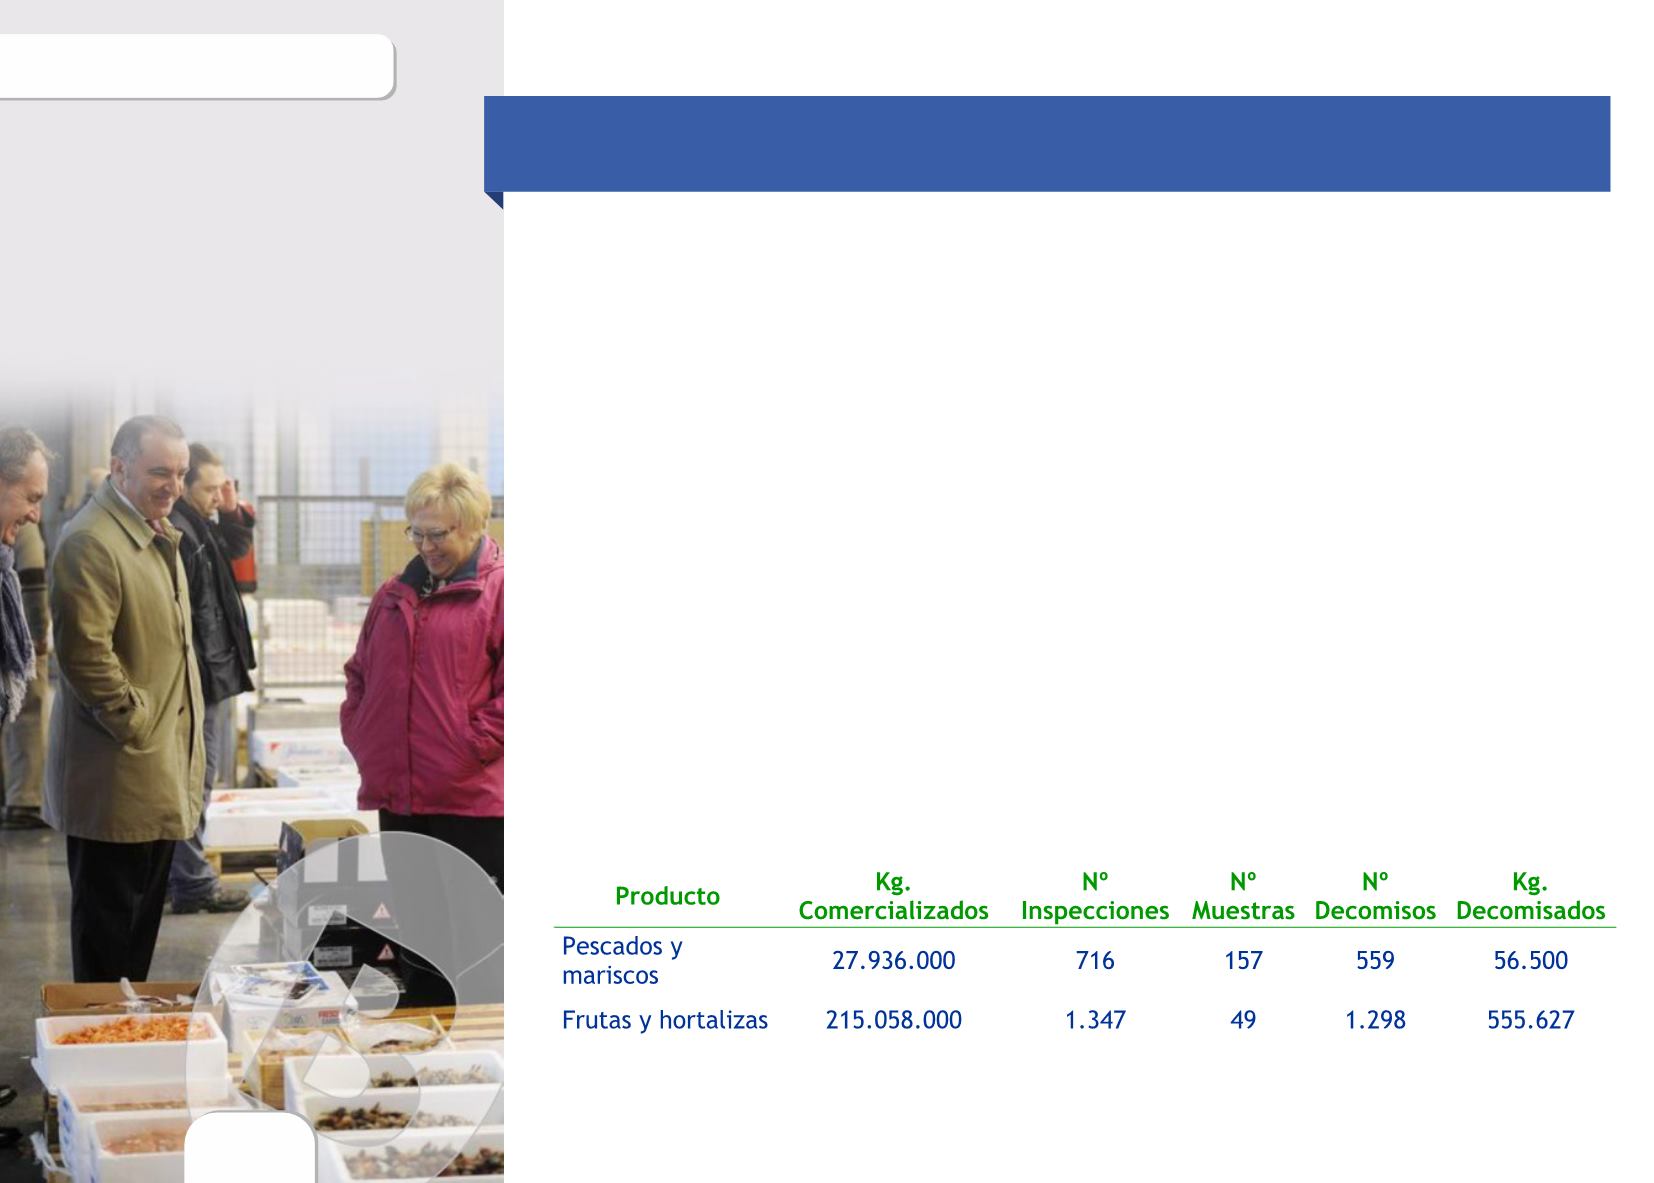The width and height of the screenshot is (1654, 1183).
Task: Click the empty white box at top left
Action: 197,67
